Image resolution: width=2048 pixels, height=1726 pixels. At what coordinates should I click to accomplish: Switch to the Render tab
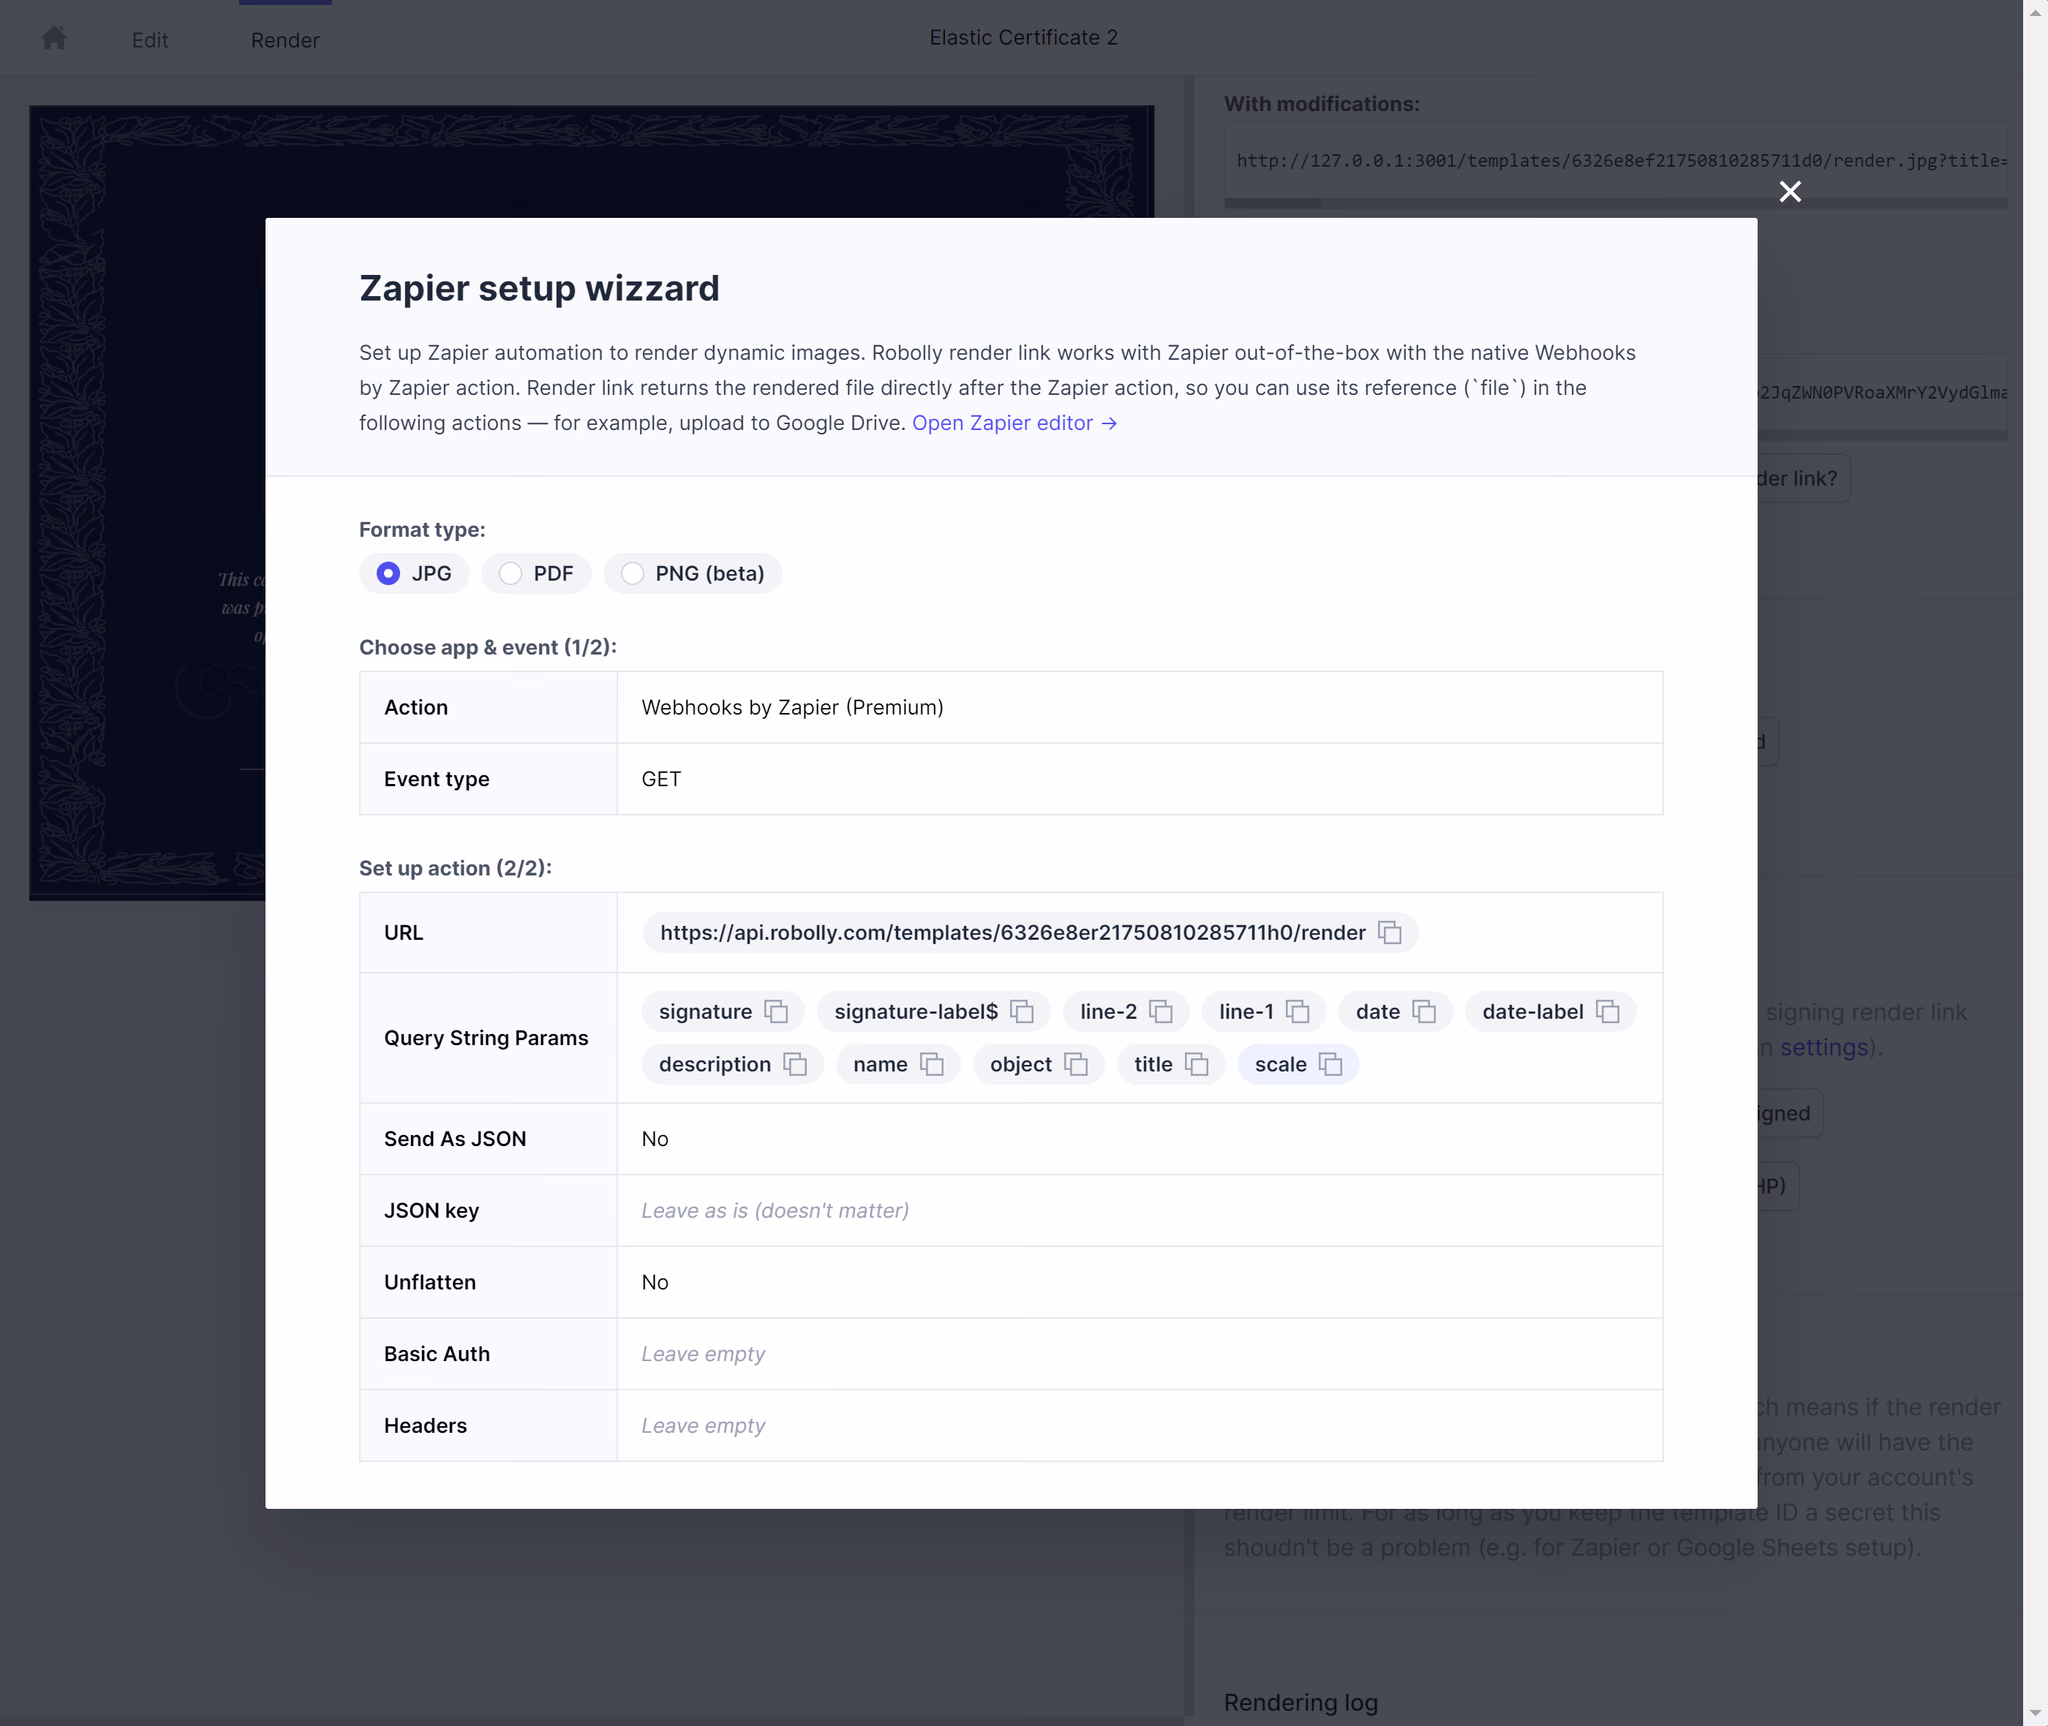(285, 40)
